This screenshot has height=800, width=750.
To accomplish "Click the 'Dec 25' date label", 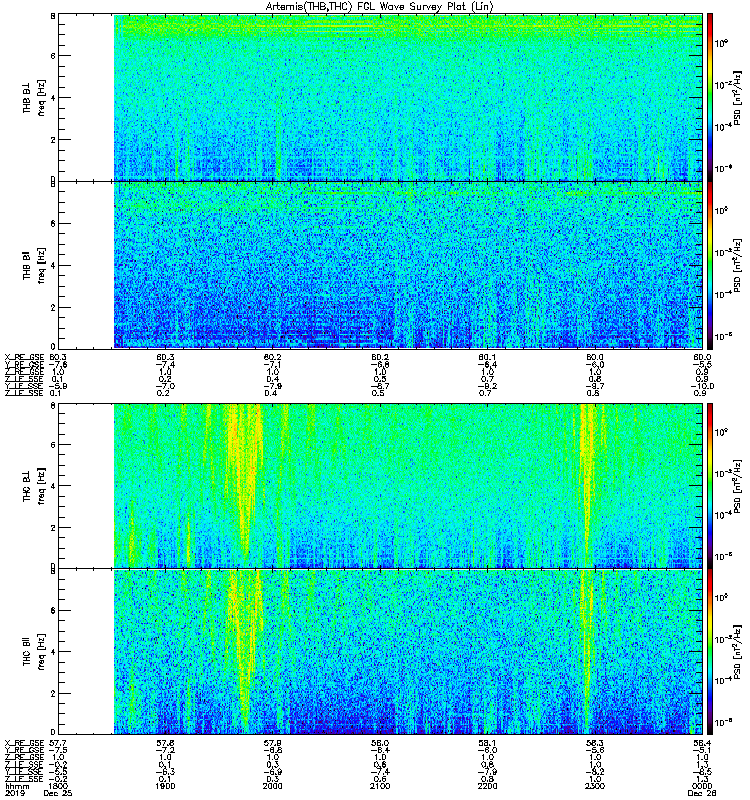I will [58, 793].
